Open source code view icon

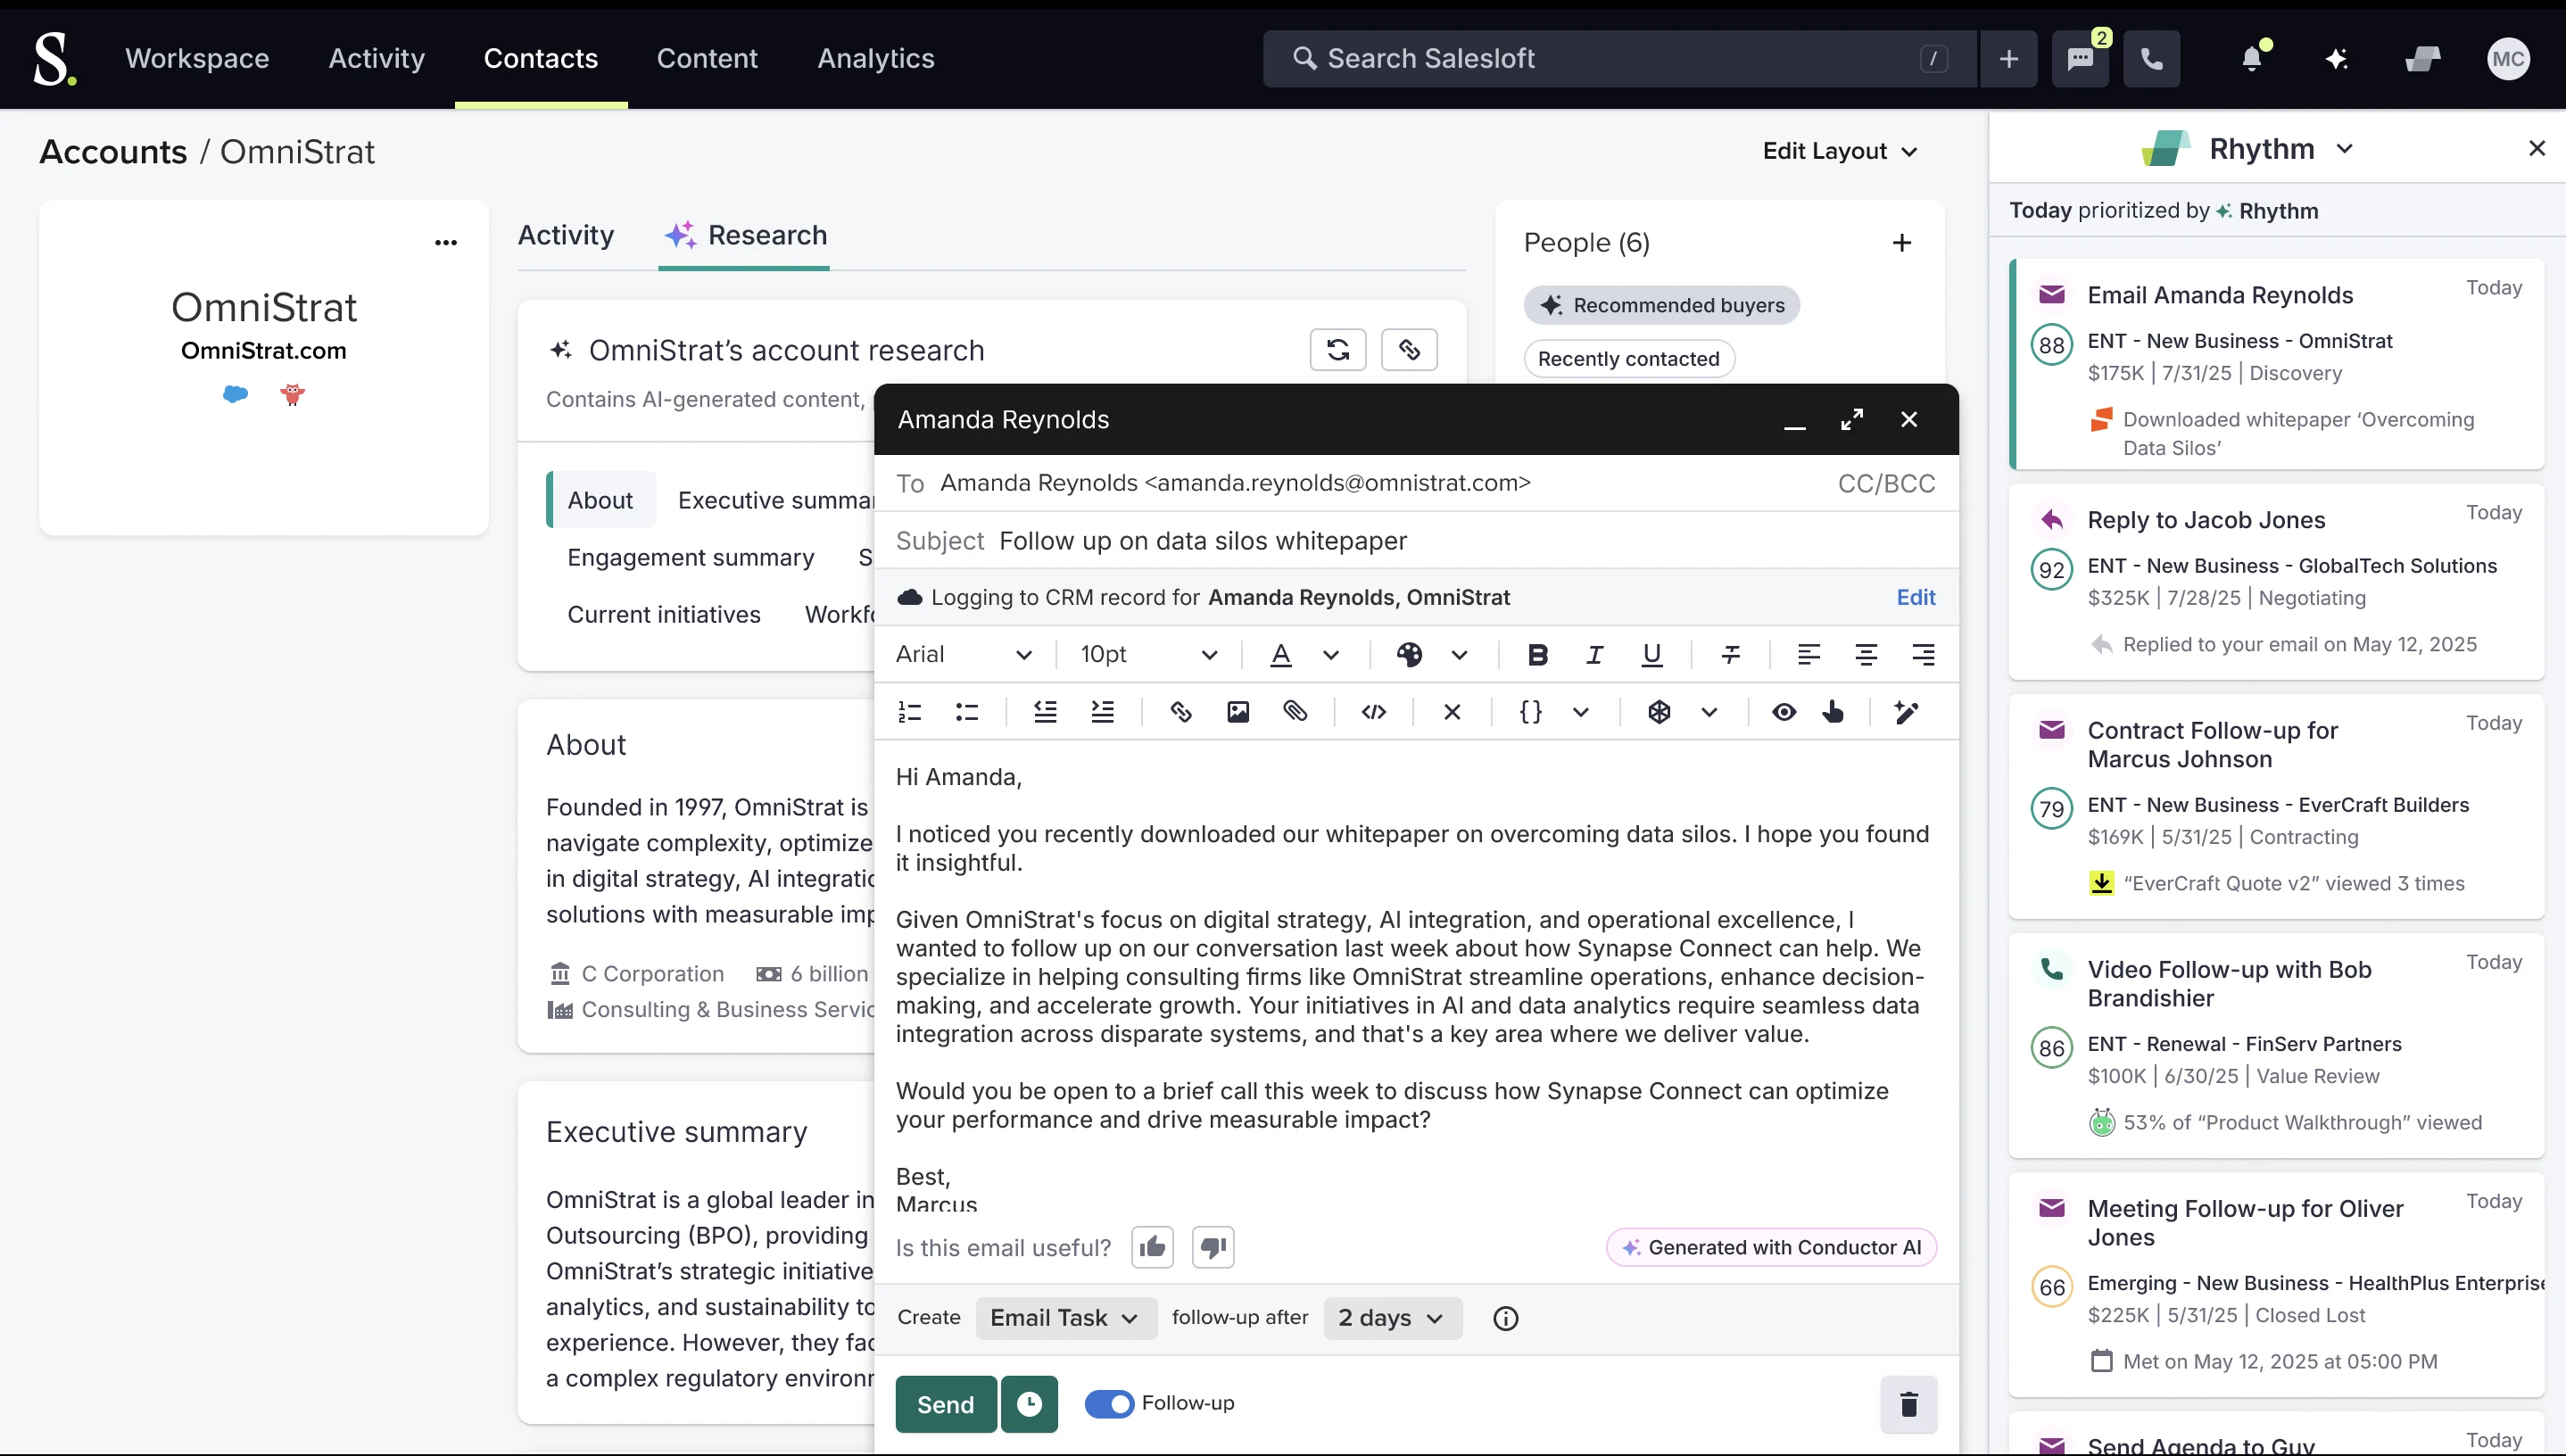[1374, 712]
